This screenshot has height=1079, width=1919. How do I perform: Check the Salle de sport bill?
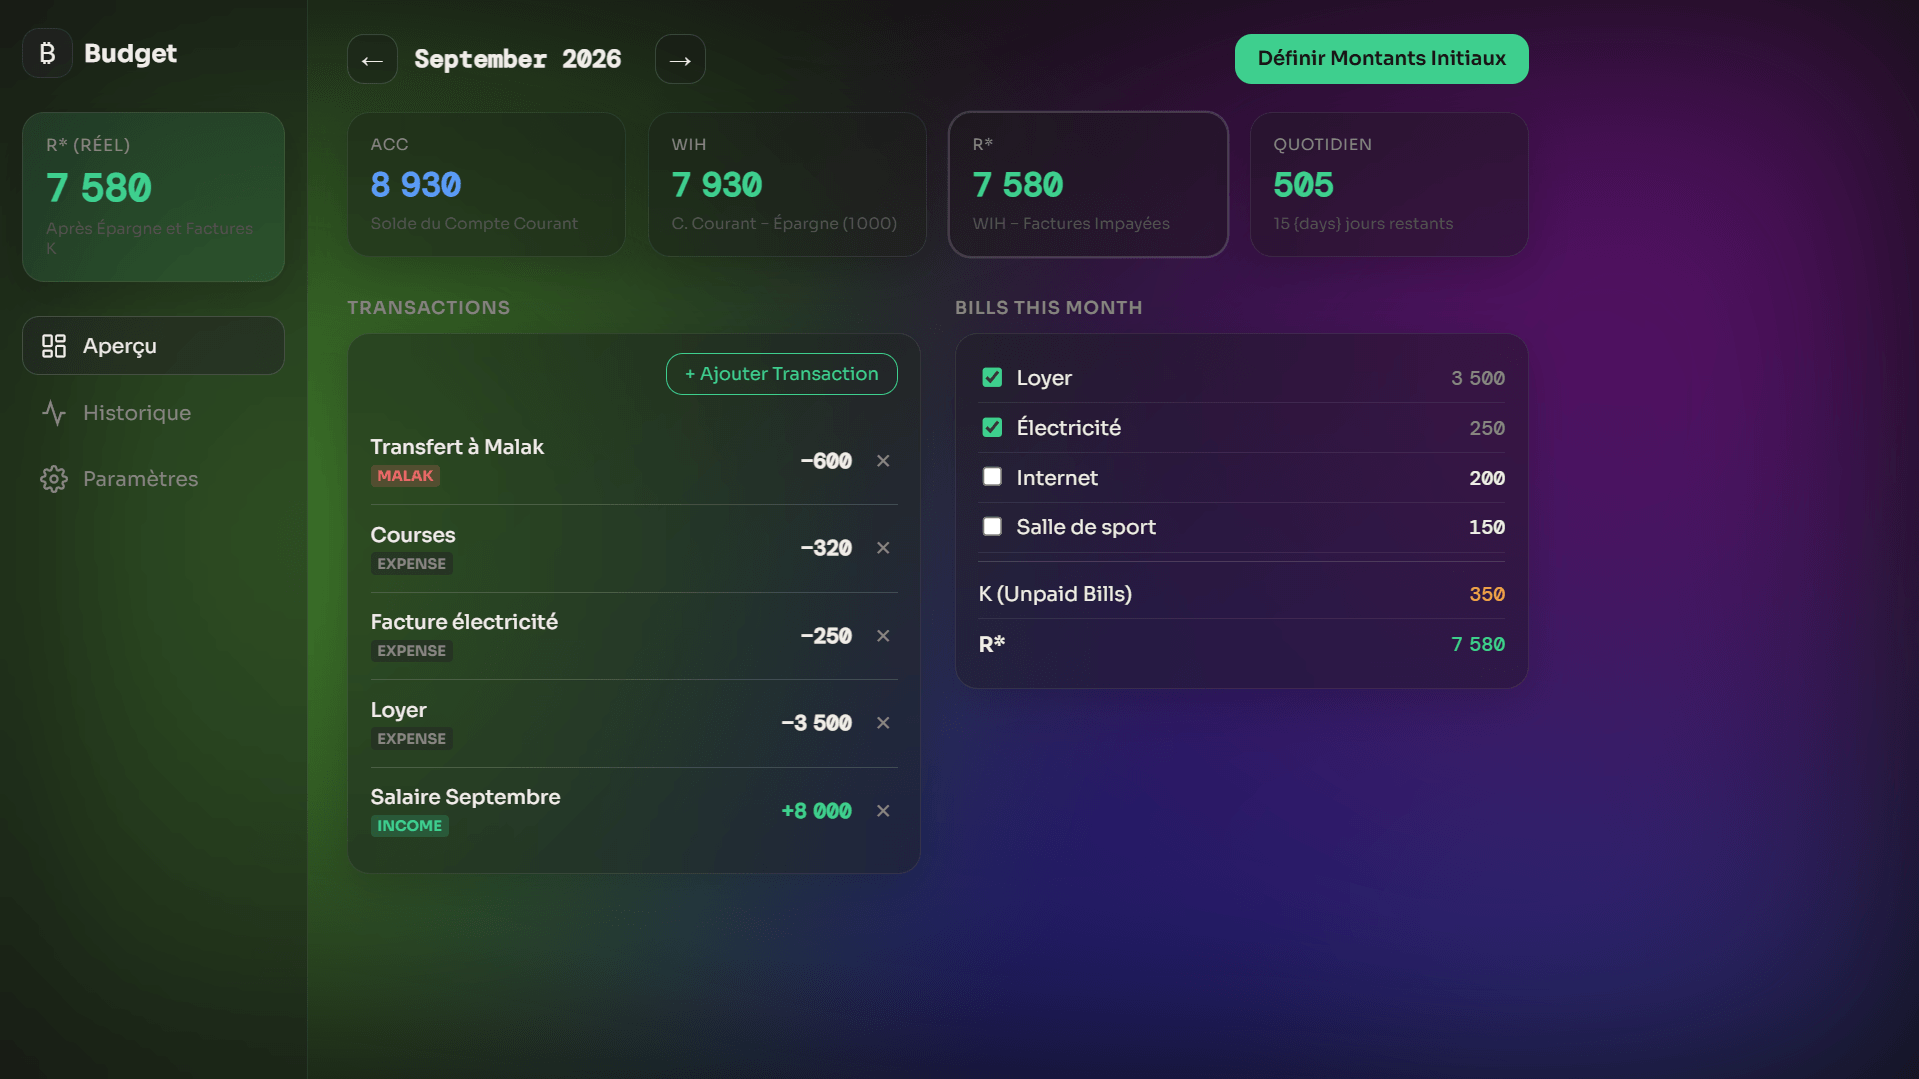click(x=992, y=526)
